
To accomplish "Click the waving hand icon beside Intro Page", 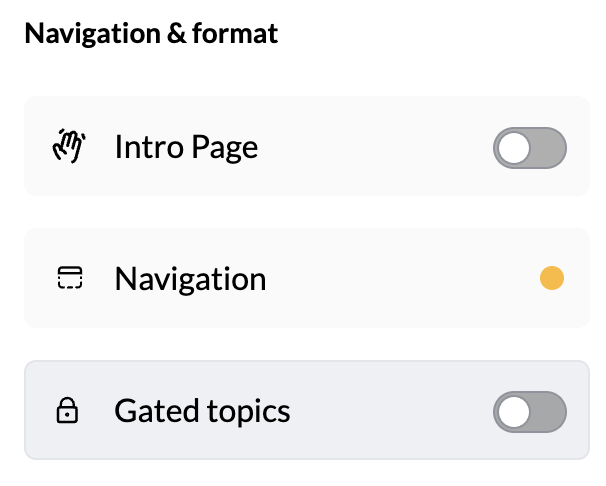I will pos(70,147).
